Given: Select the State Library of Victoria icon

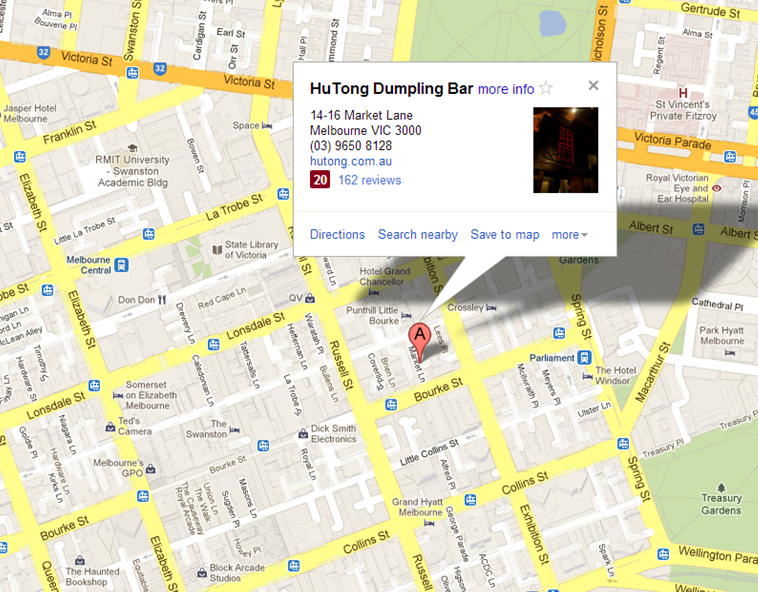Looking at the screenshot, I should click(x=217, y=250).
